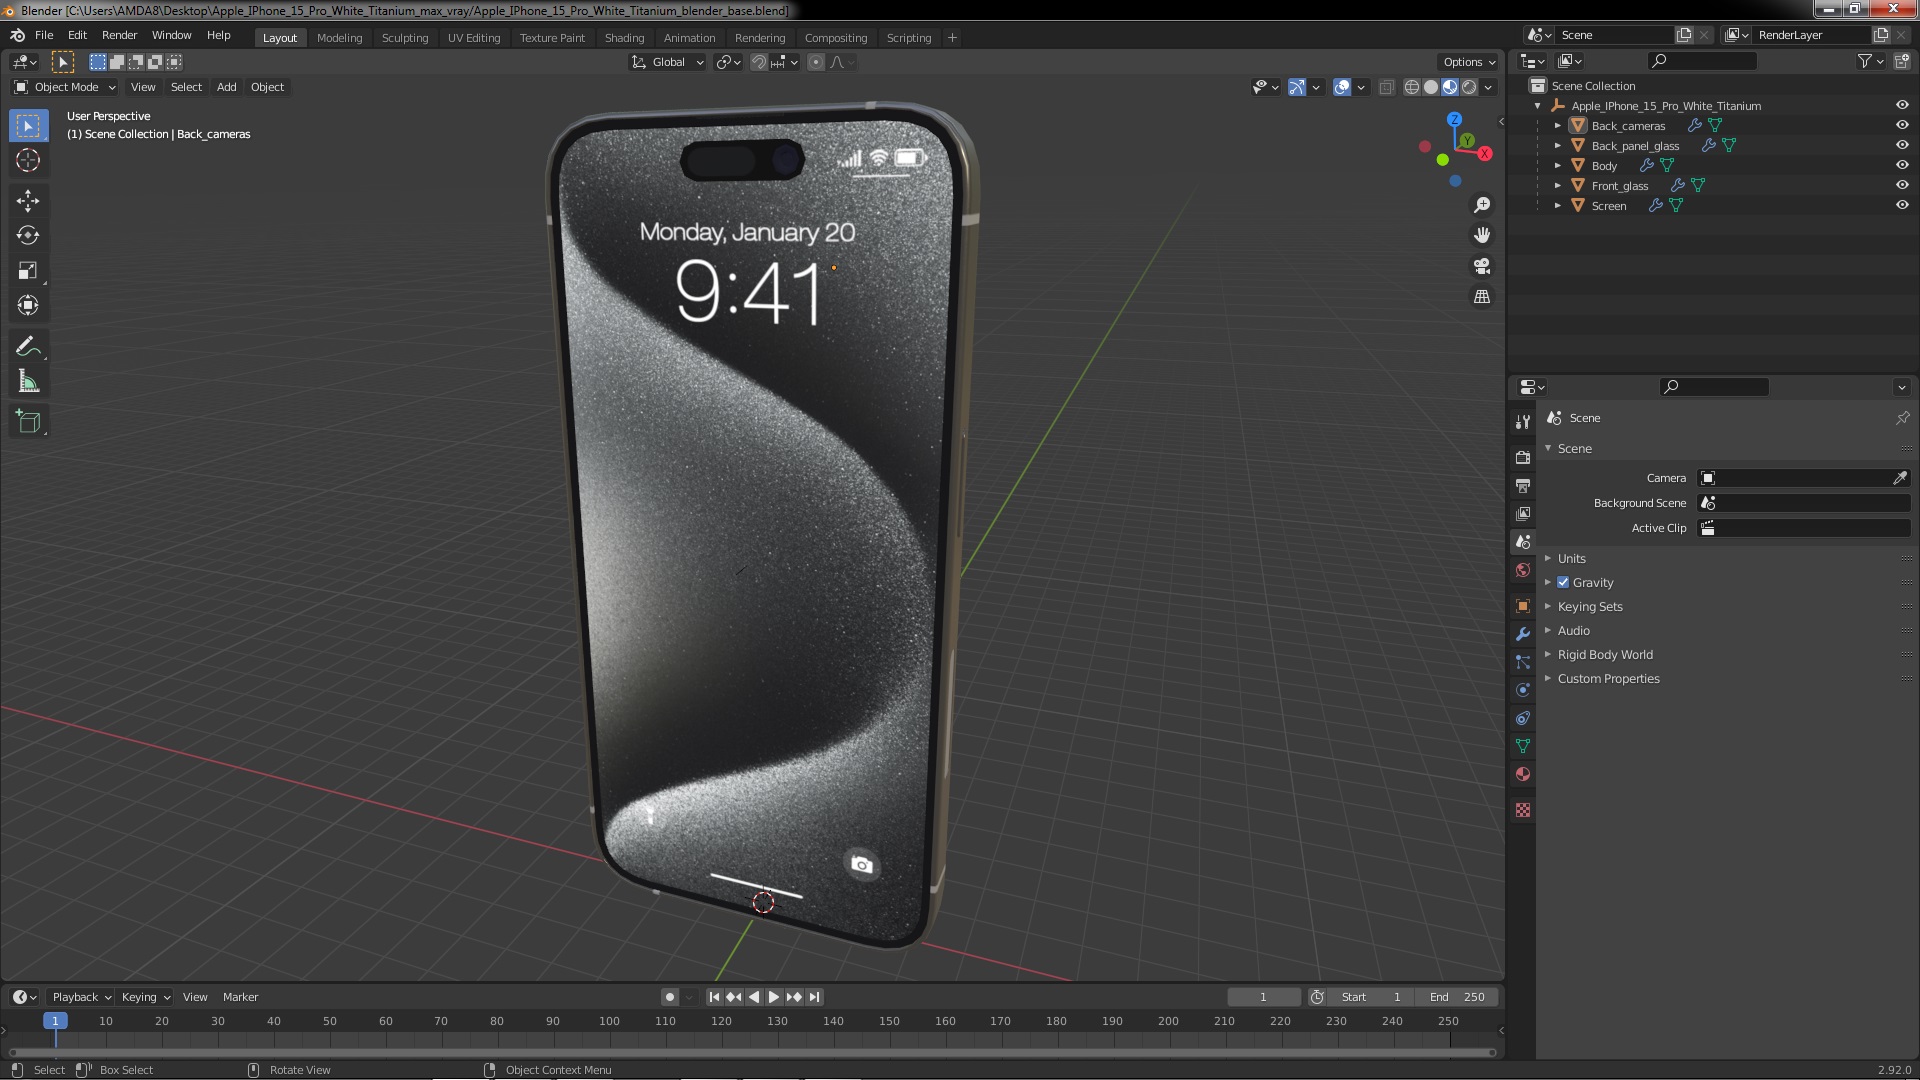Toggle the Gravity checkbox

pos(1563,582)
